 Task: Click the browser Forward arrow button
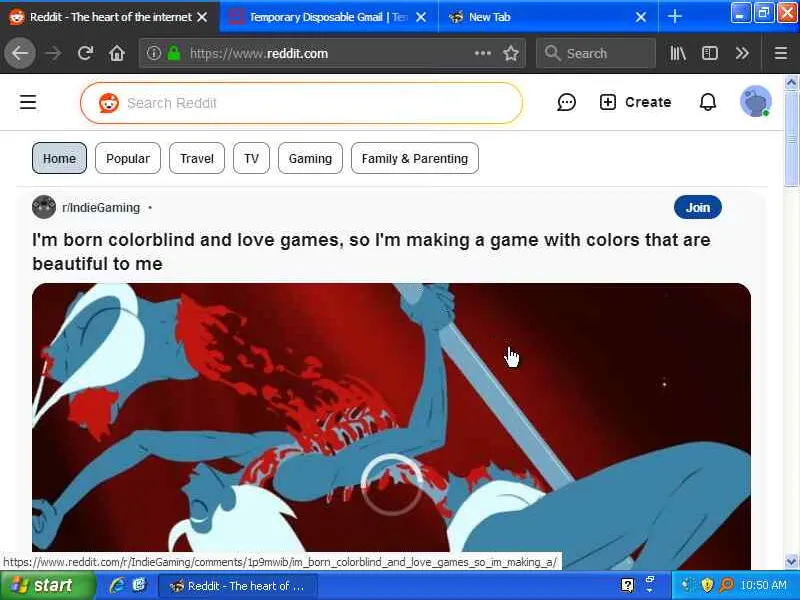53,53
